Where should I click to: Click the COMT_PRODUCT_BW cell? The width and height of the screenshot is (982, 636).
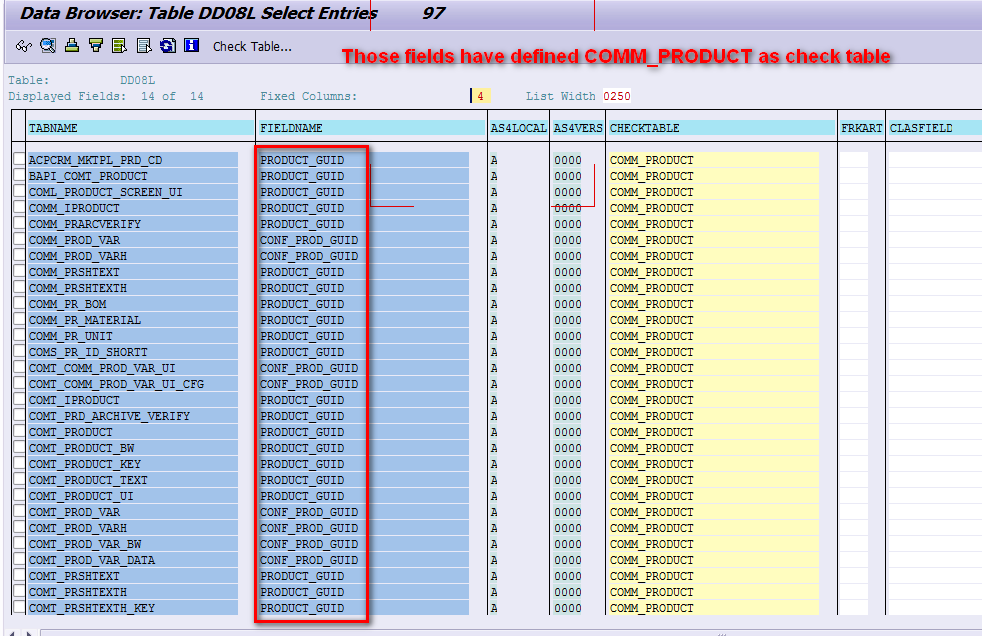coord(132,448)
